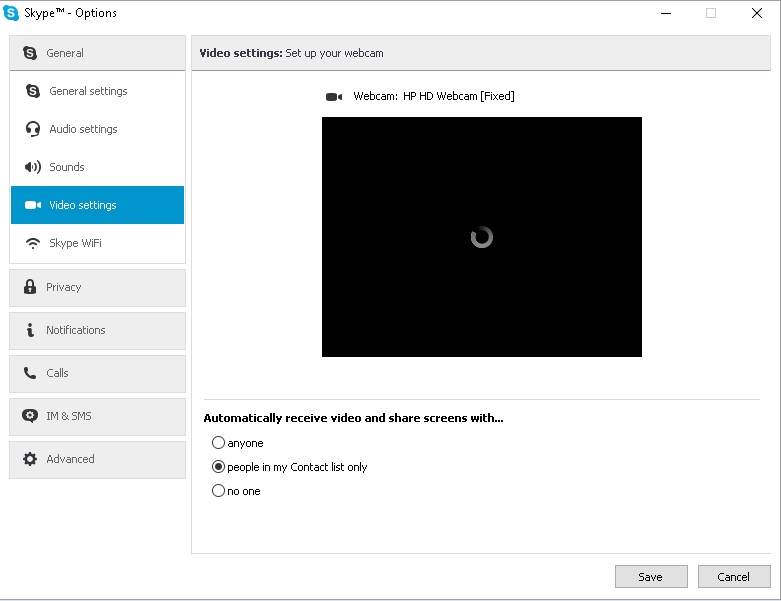Select the 'no one' radio option
Screen dimensions: 781x601
pyautogui.click(x=218, y=491)
